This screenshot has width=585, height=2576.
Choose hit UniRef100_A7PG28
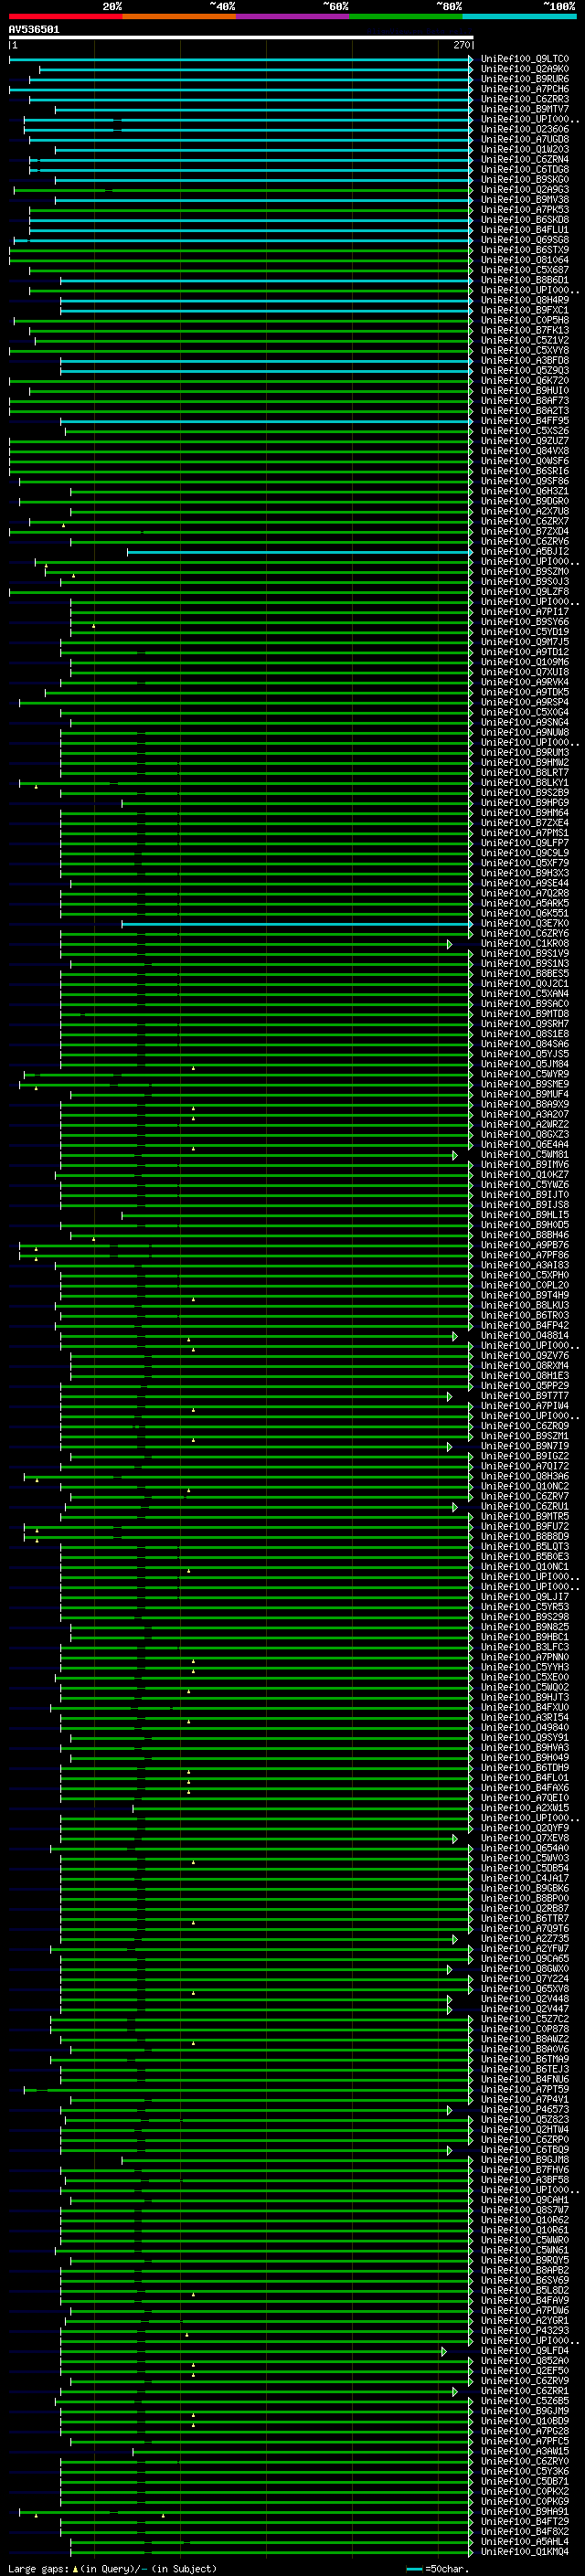click(x=525, y=2432)
